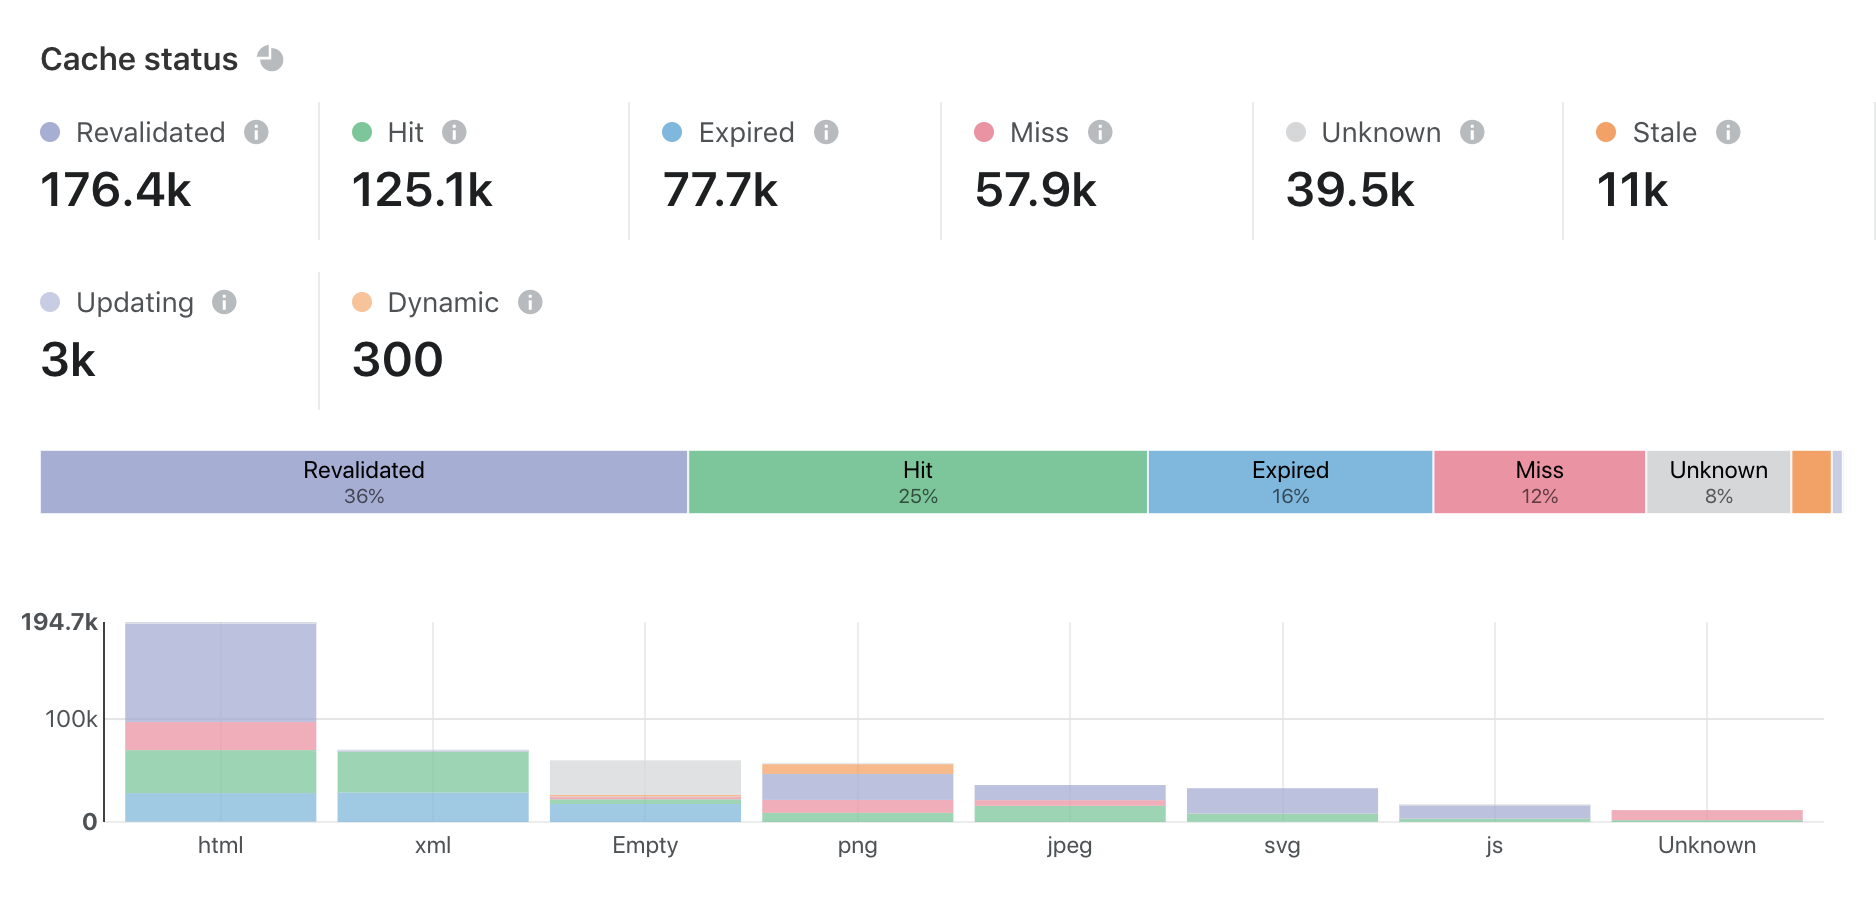Click the info icon next to Revalidated

[x=256, y=132]
